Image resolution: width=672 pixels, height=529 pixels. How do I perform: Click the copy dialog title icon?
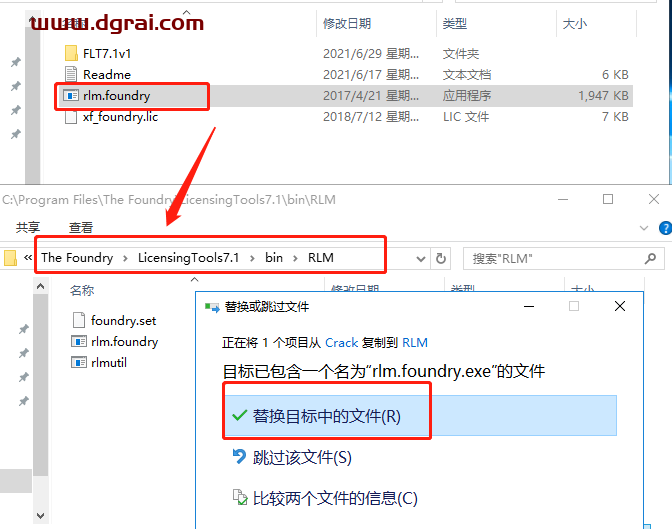click(x=212, y=307)
